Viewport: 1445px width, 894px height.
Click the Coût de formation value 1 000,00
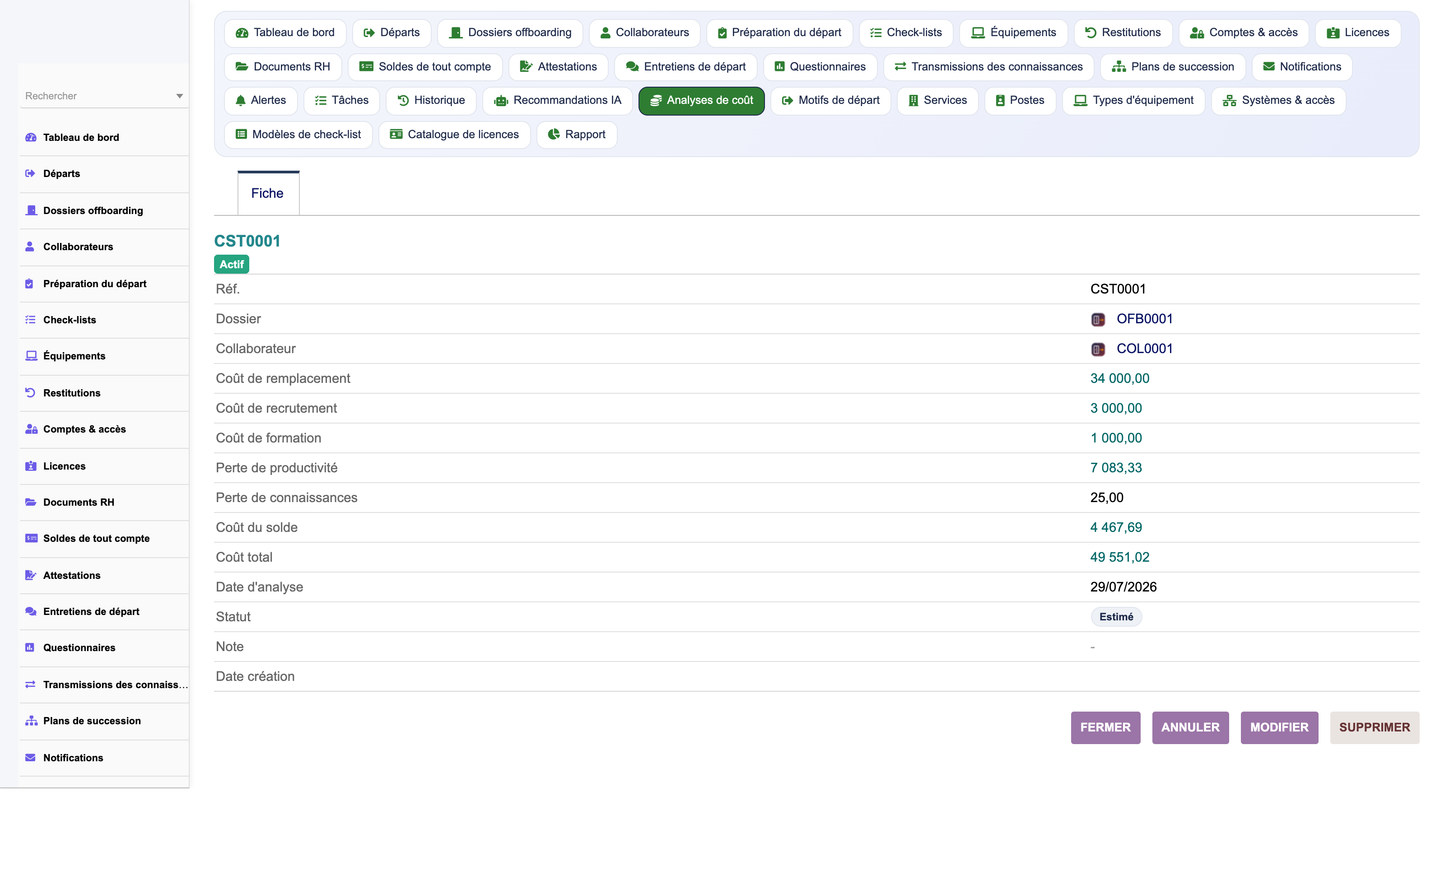(1116, 439)
